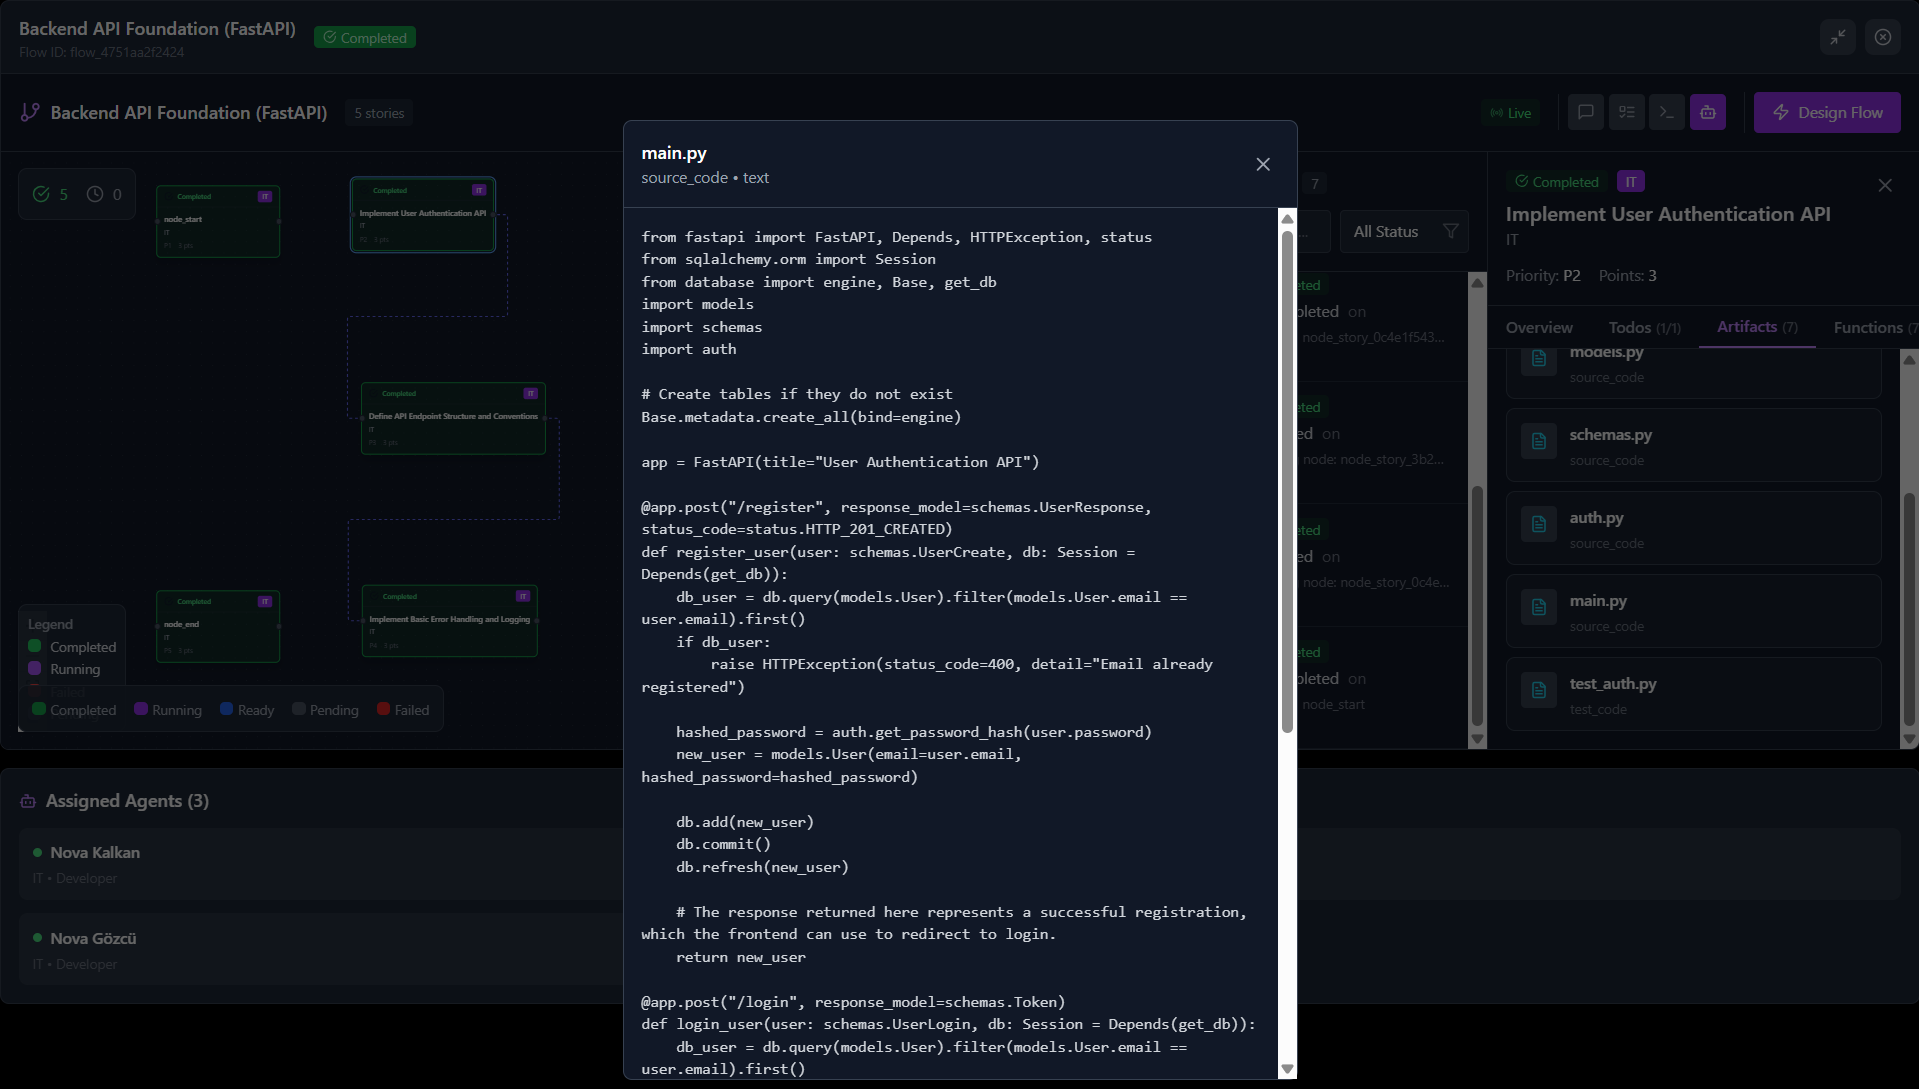
Task: Select the Artifacts tab
Action: pyautogui.click(x=1757, y=327)
